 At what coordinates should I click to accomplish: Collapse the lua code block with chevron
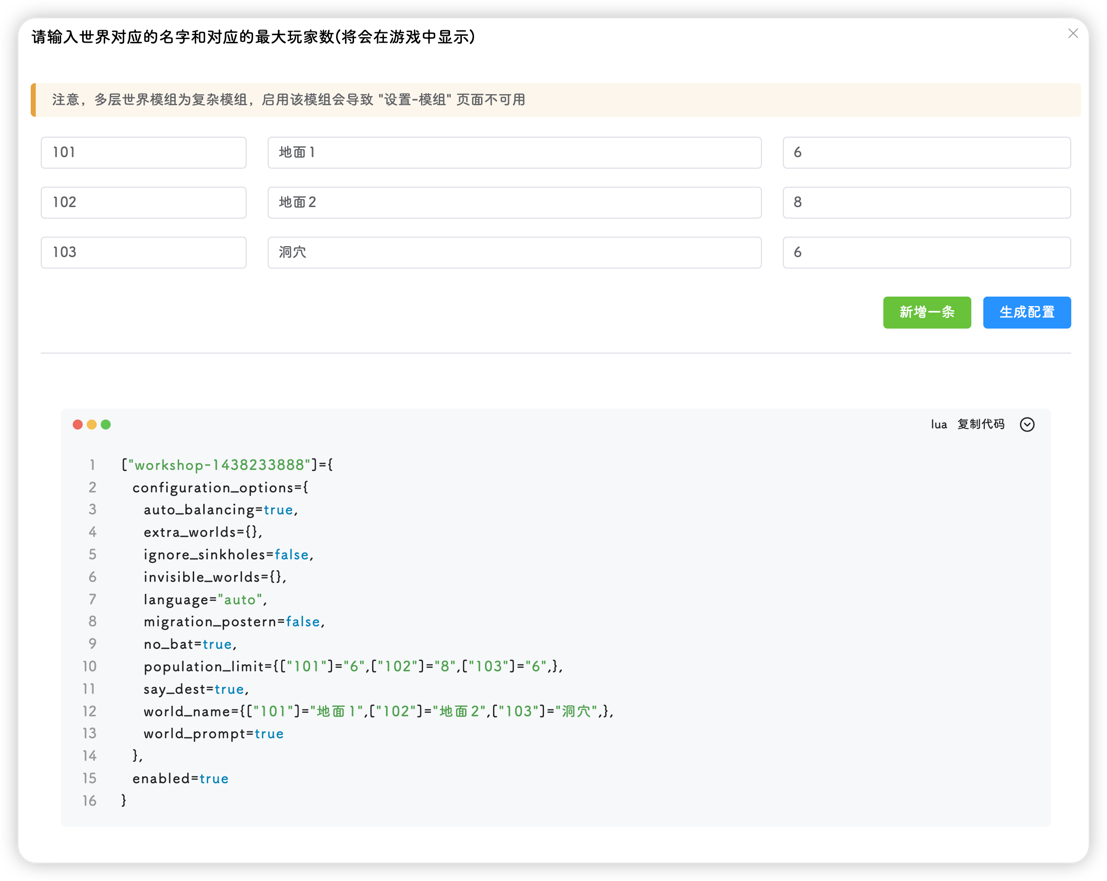[x=1027, y=425]
